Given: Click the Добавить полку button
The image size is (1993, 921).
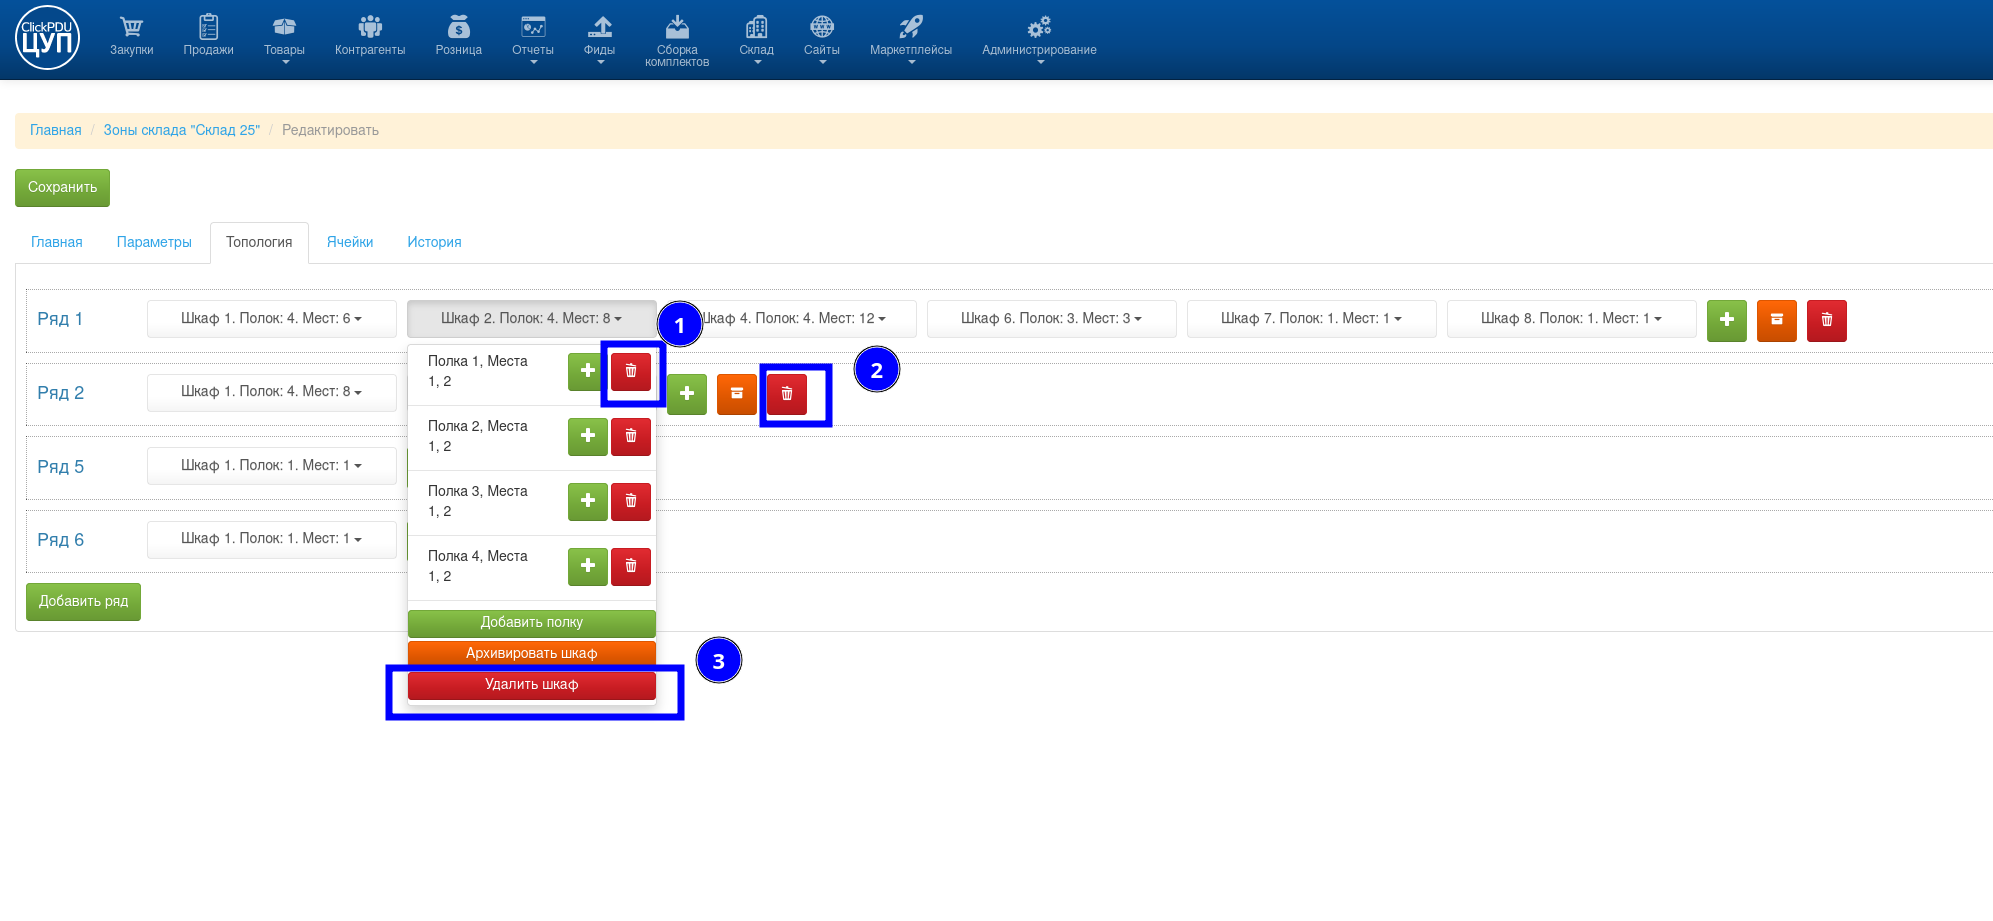Looking at the screenshot, I should [x=532, y=623].
